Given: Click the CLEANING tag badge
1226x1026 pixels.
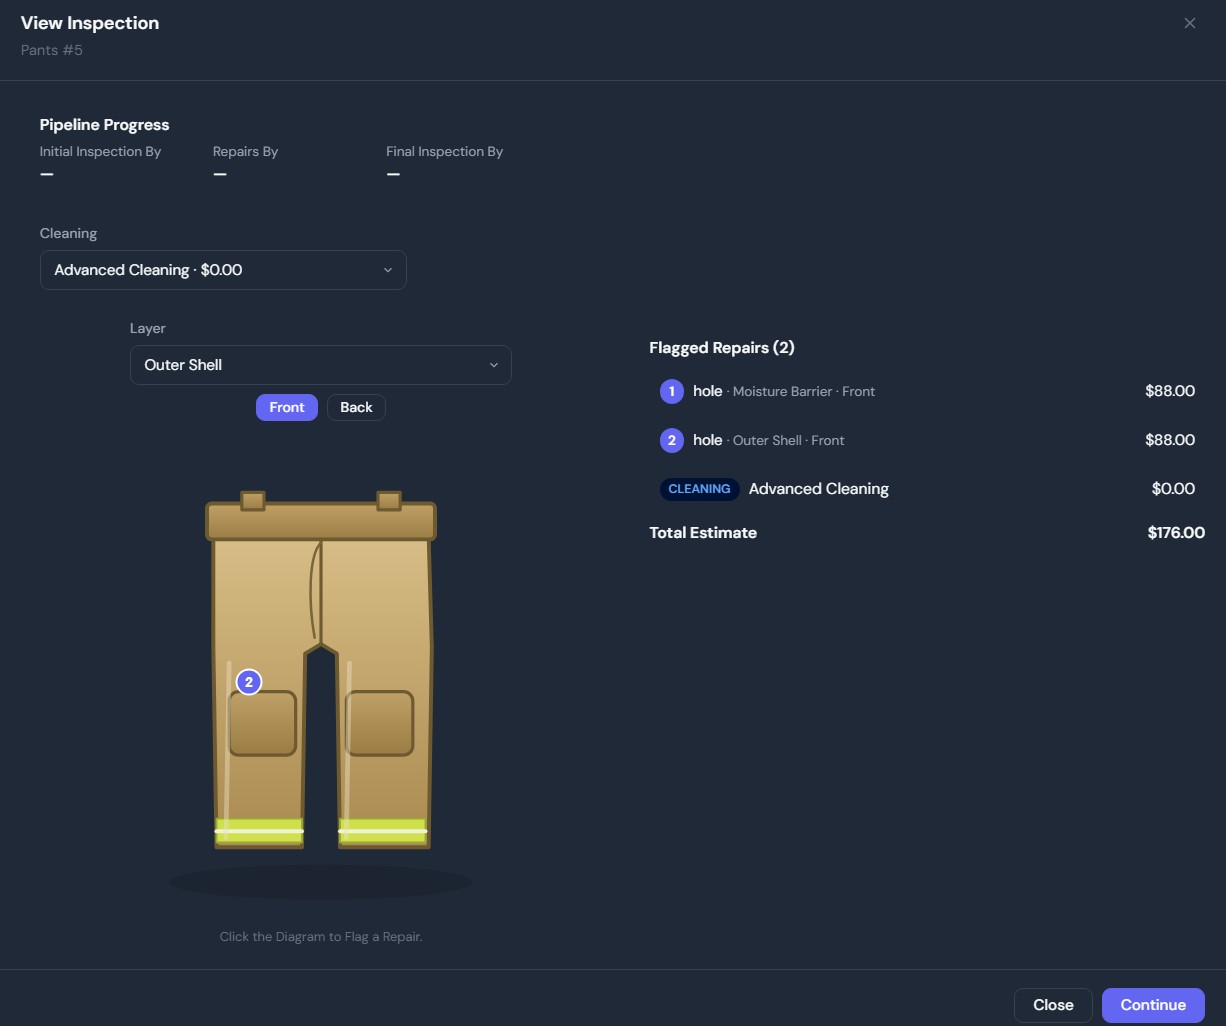Looking at the screenshot, I should click(x=699, y=489).
